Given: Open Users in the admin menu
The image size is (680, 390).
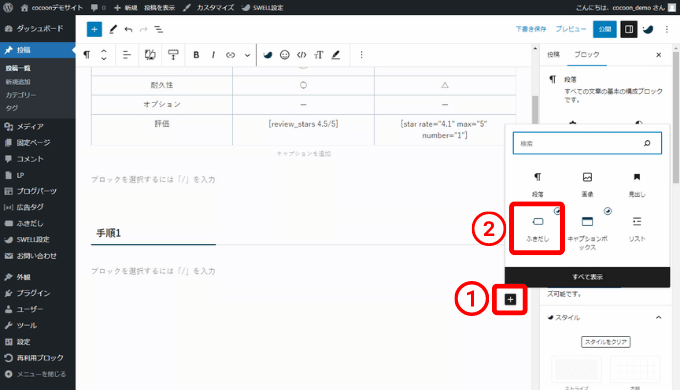Looking at the screenshot, I should [38, 309].
